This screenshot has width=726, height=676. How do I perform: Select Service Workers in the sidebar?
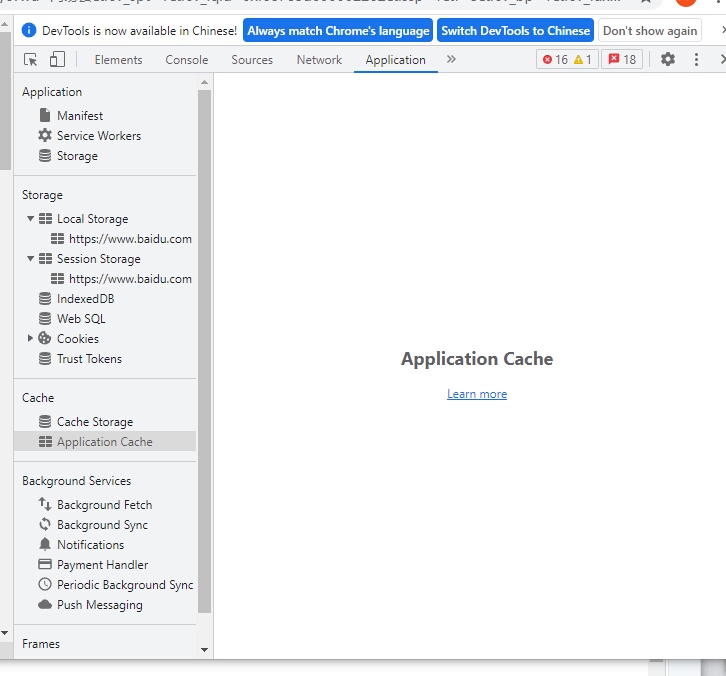tap(99, 136)
